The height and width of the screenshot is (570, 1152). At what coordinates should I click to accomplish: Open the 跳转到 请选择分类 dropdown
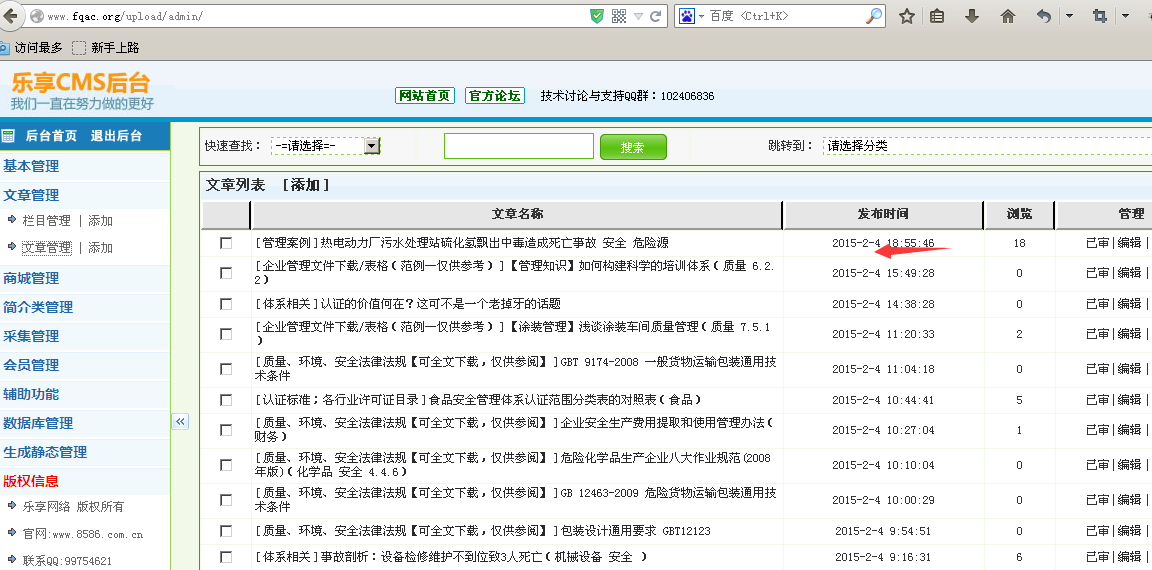click(x=987, y=145)
